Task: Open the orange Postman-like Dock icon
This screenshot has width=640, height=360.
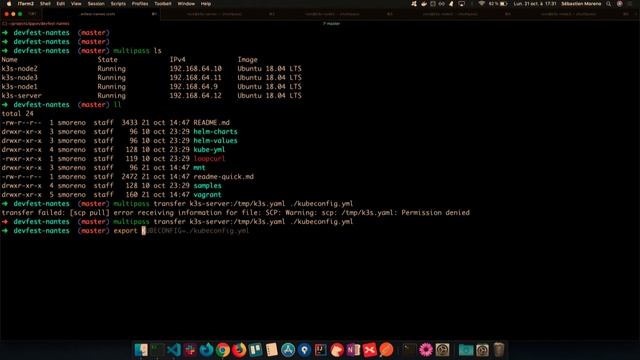Action: coord(386,350)
